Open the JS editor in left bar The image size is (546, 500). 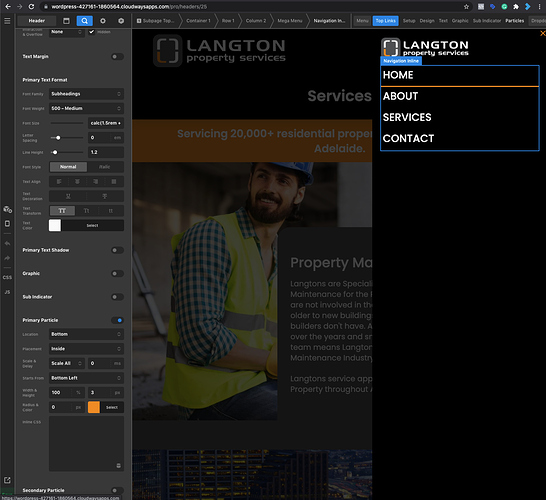pyautogui.click(x=7, y=292)
